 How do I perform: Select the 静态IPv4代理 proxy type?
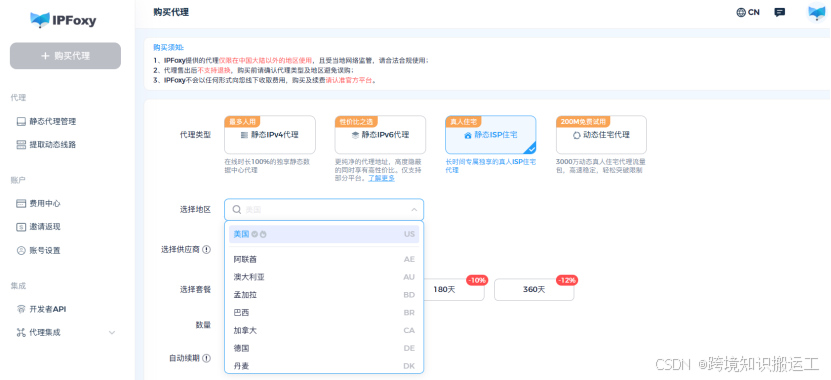270,135
